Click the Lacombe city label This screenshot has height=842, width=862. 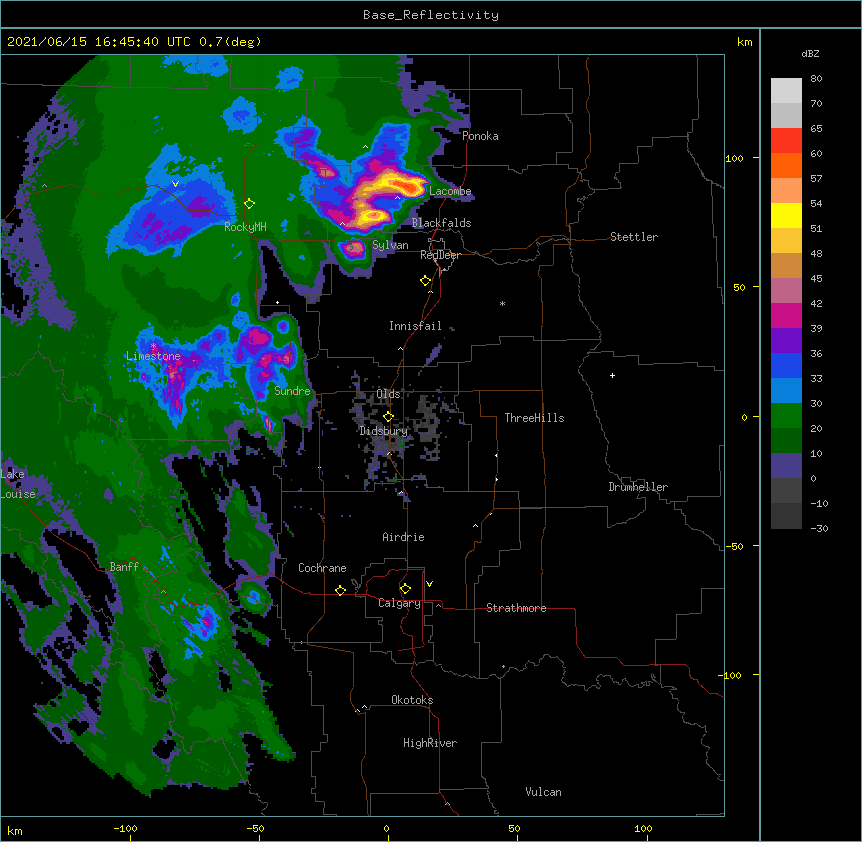click(x=450, y=191)
